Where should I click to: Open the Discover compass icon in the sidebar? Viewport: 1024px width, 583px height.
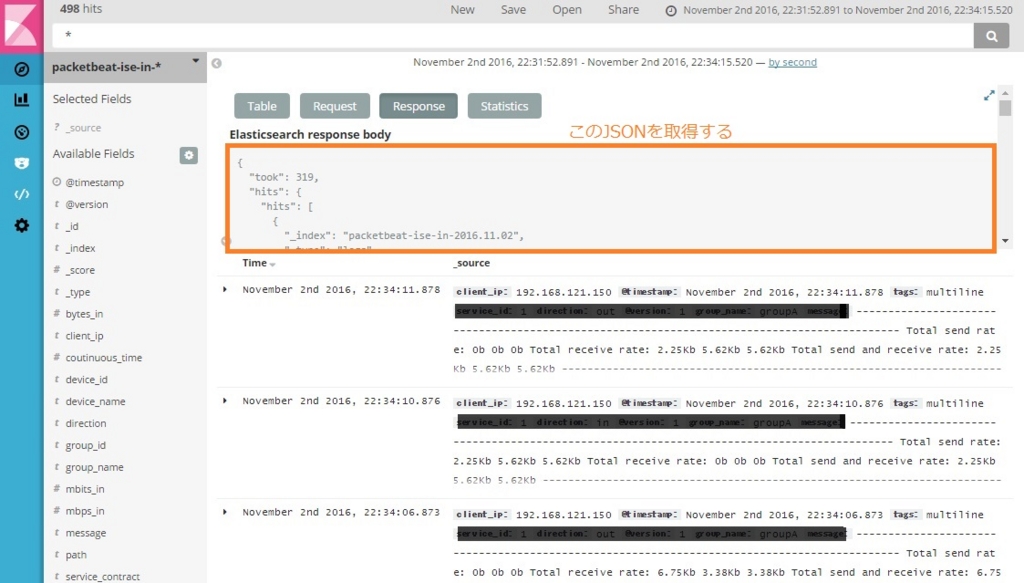pyautogui.click(x=20, y=69)
